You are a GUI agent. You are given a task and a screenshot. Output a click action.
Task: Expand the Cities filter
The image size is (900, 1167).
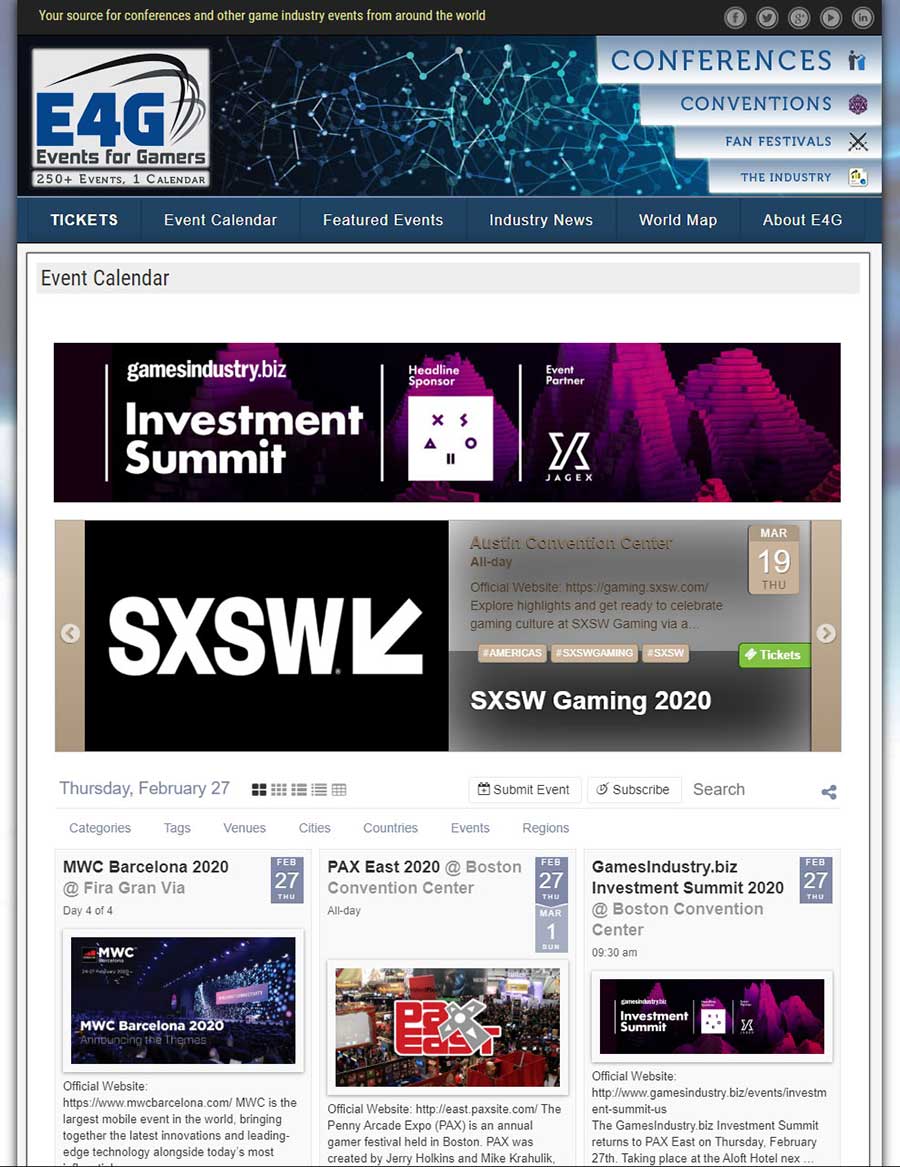[314, 828]
